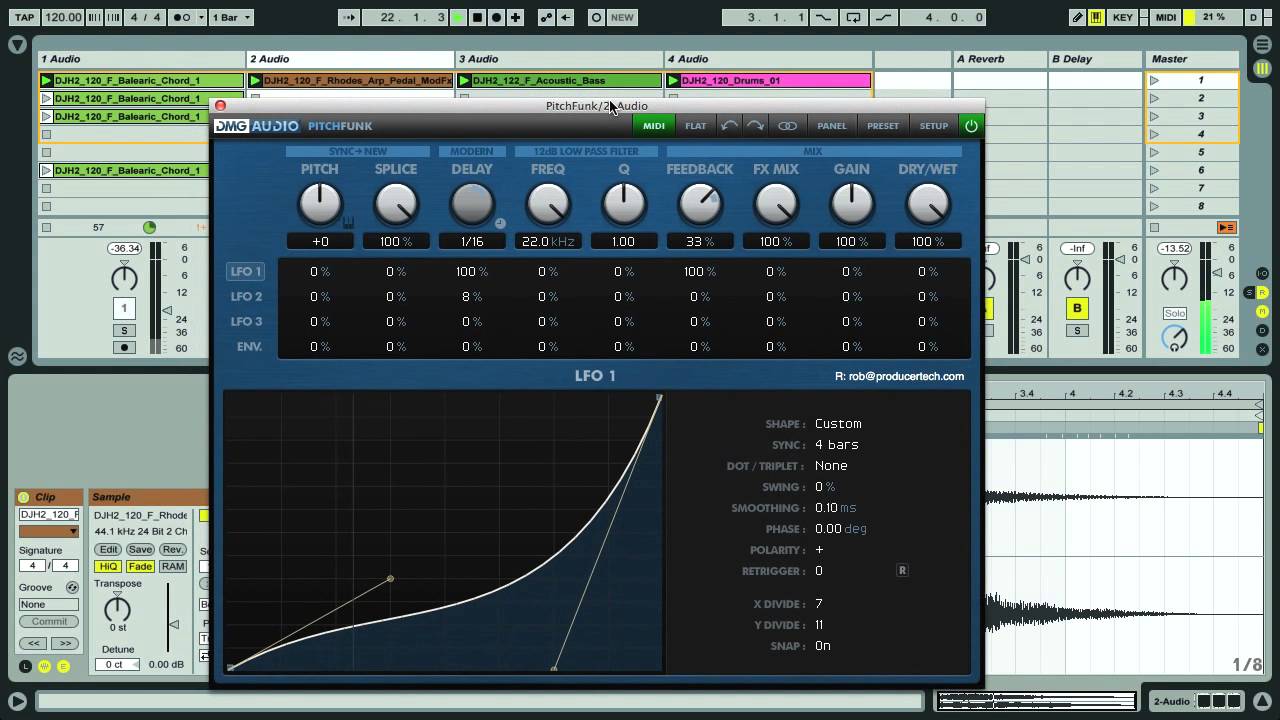Click PitchFunk FLAT button
This screenshot has height=720, width=1280.
pyautogui.click(x=696, y=125)
